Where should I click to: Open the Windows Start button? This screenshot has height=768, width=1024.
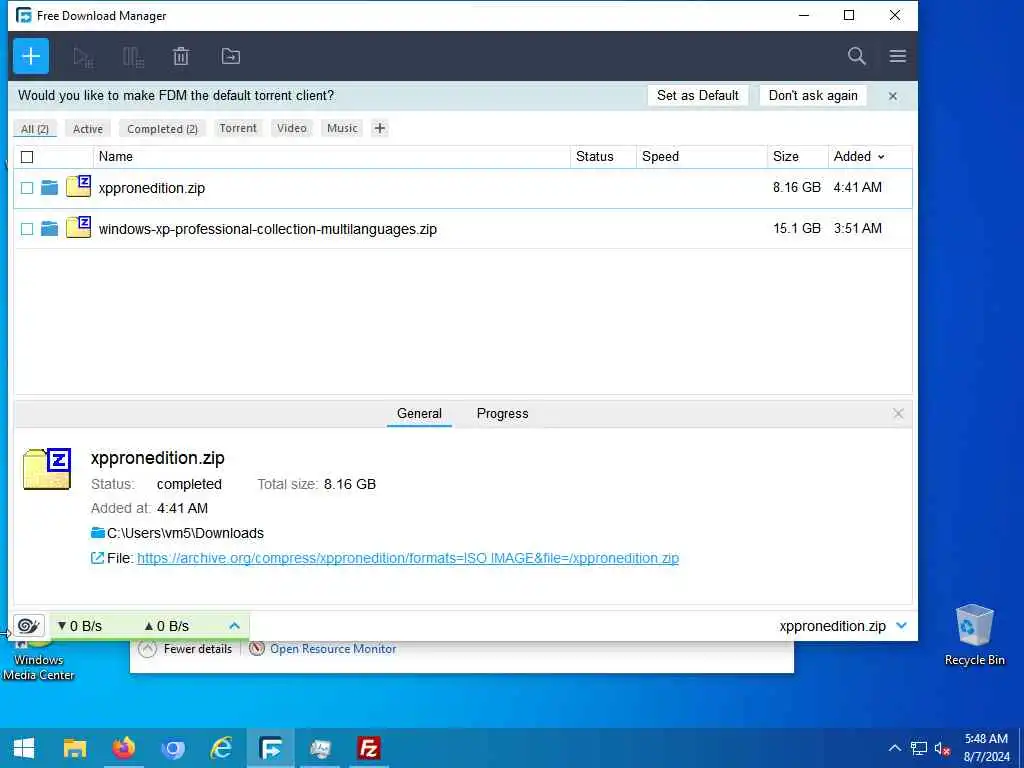[24, 748]
